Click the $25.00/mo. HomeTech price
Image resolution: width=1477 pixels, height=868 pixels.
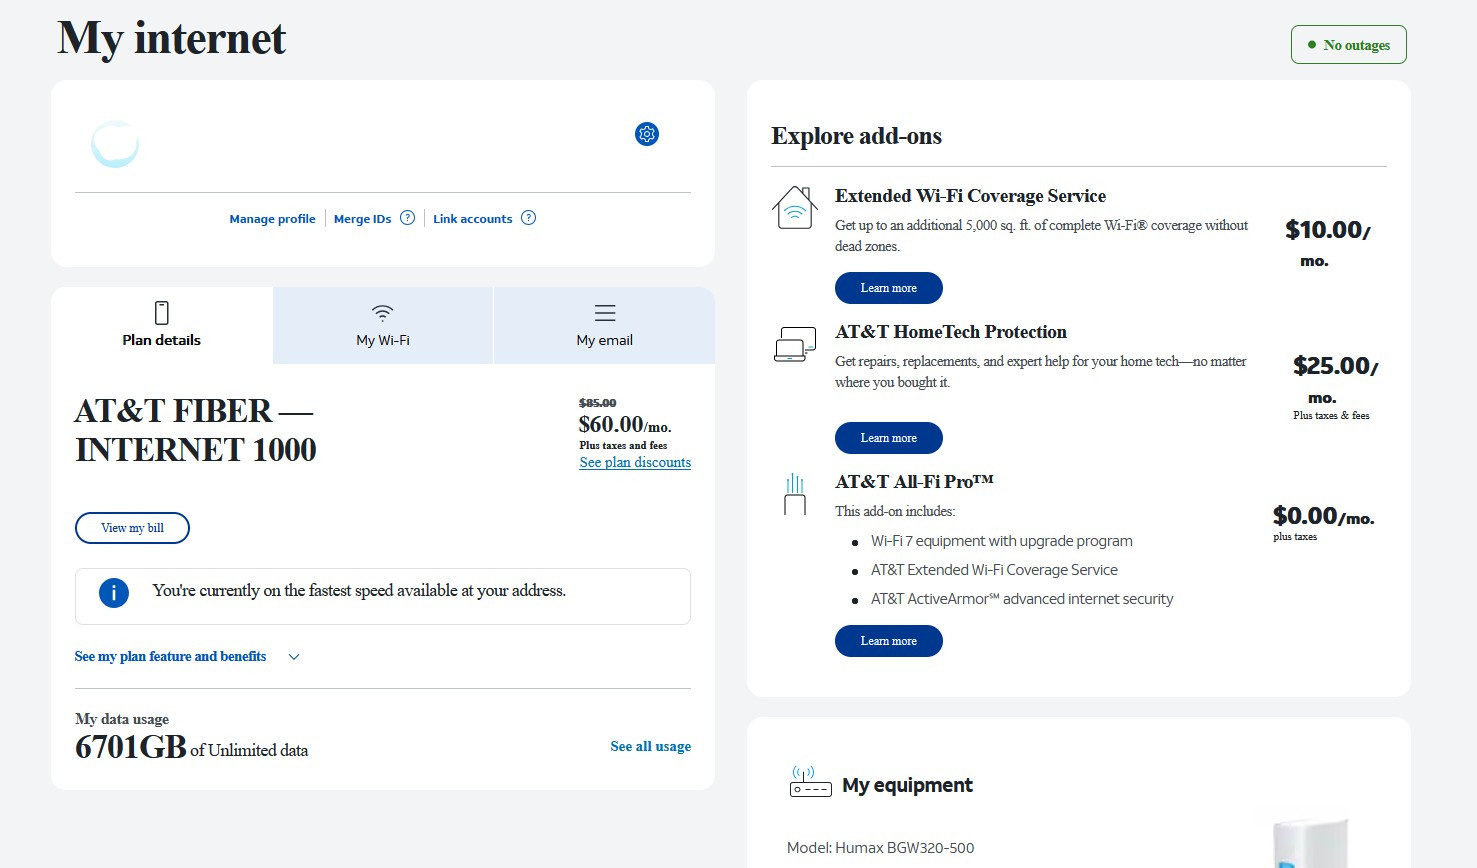[1335, 379]
